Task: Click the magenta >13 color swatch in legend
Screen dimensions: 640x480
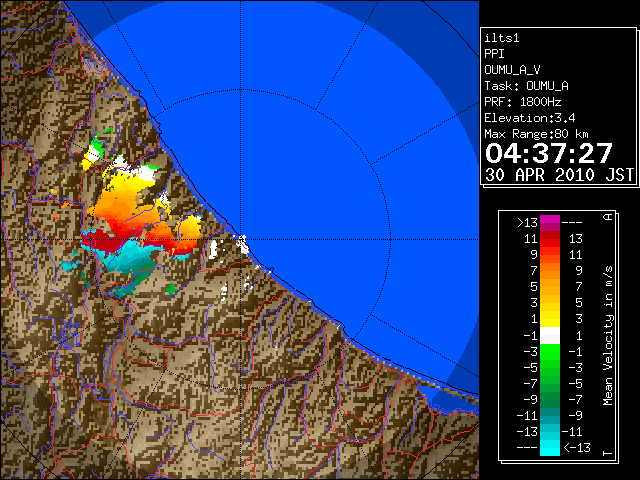Action: [550, 223]
